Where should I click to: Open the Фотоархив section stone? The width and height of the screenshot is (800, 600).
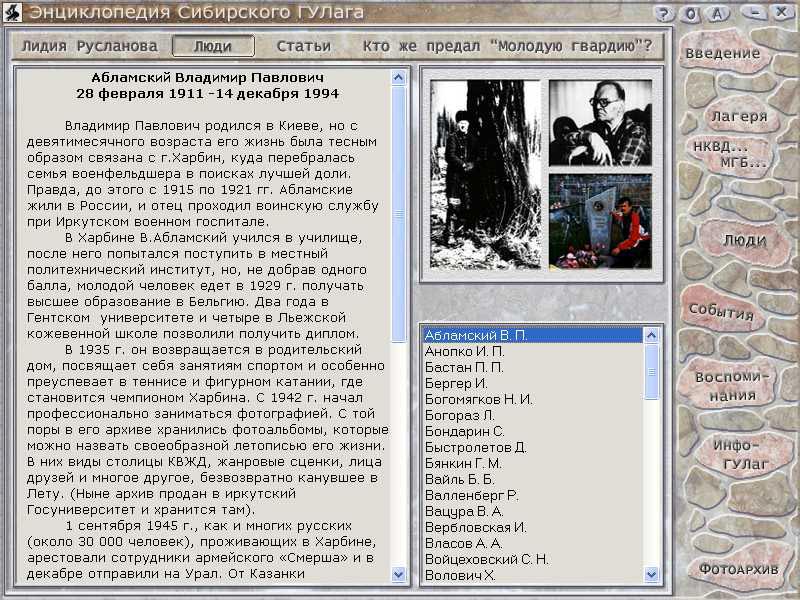[739, 569]
